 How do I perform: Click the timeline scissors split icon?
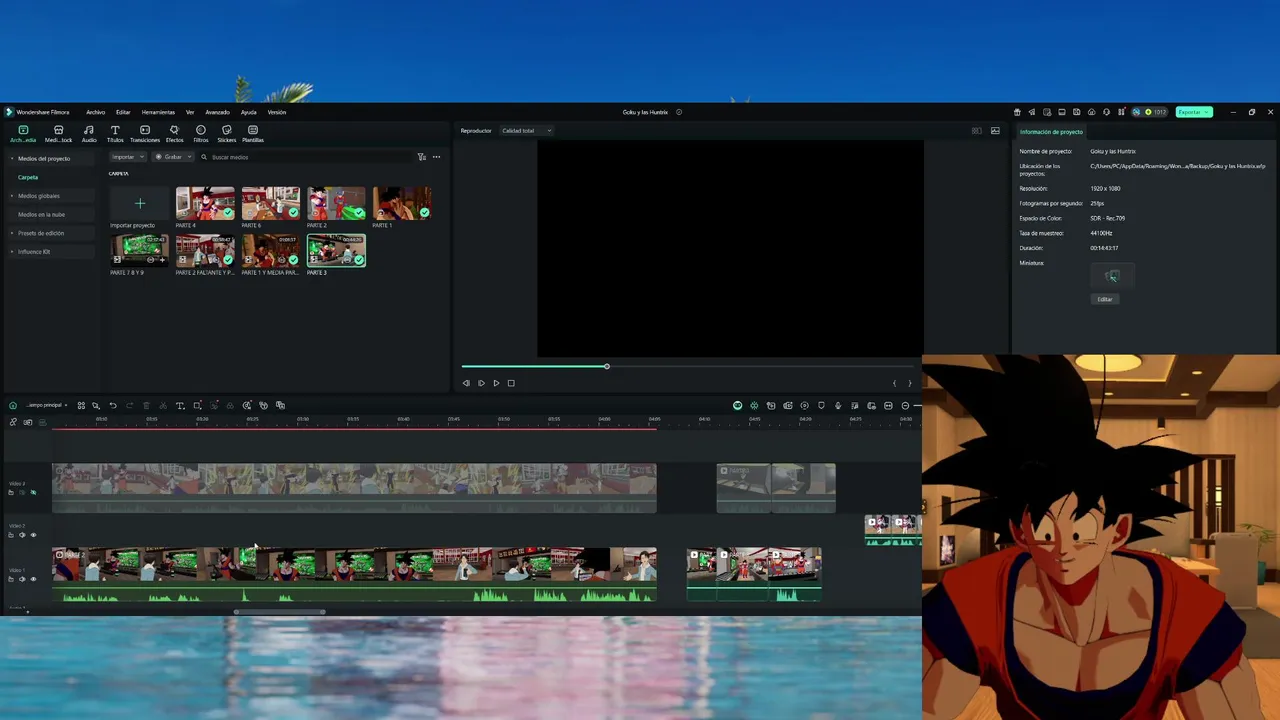click(163, 405)
